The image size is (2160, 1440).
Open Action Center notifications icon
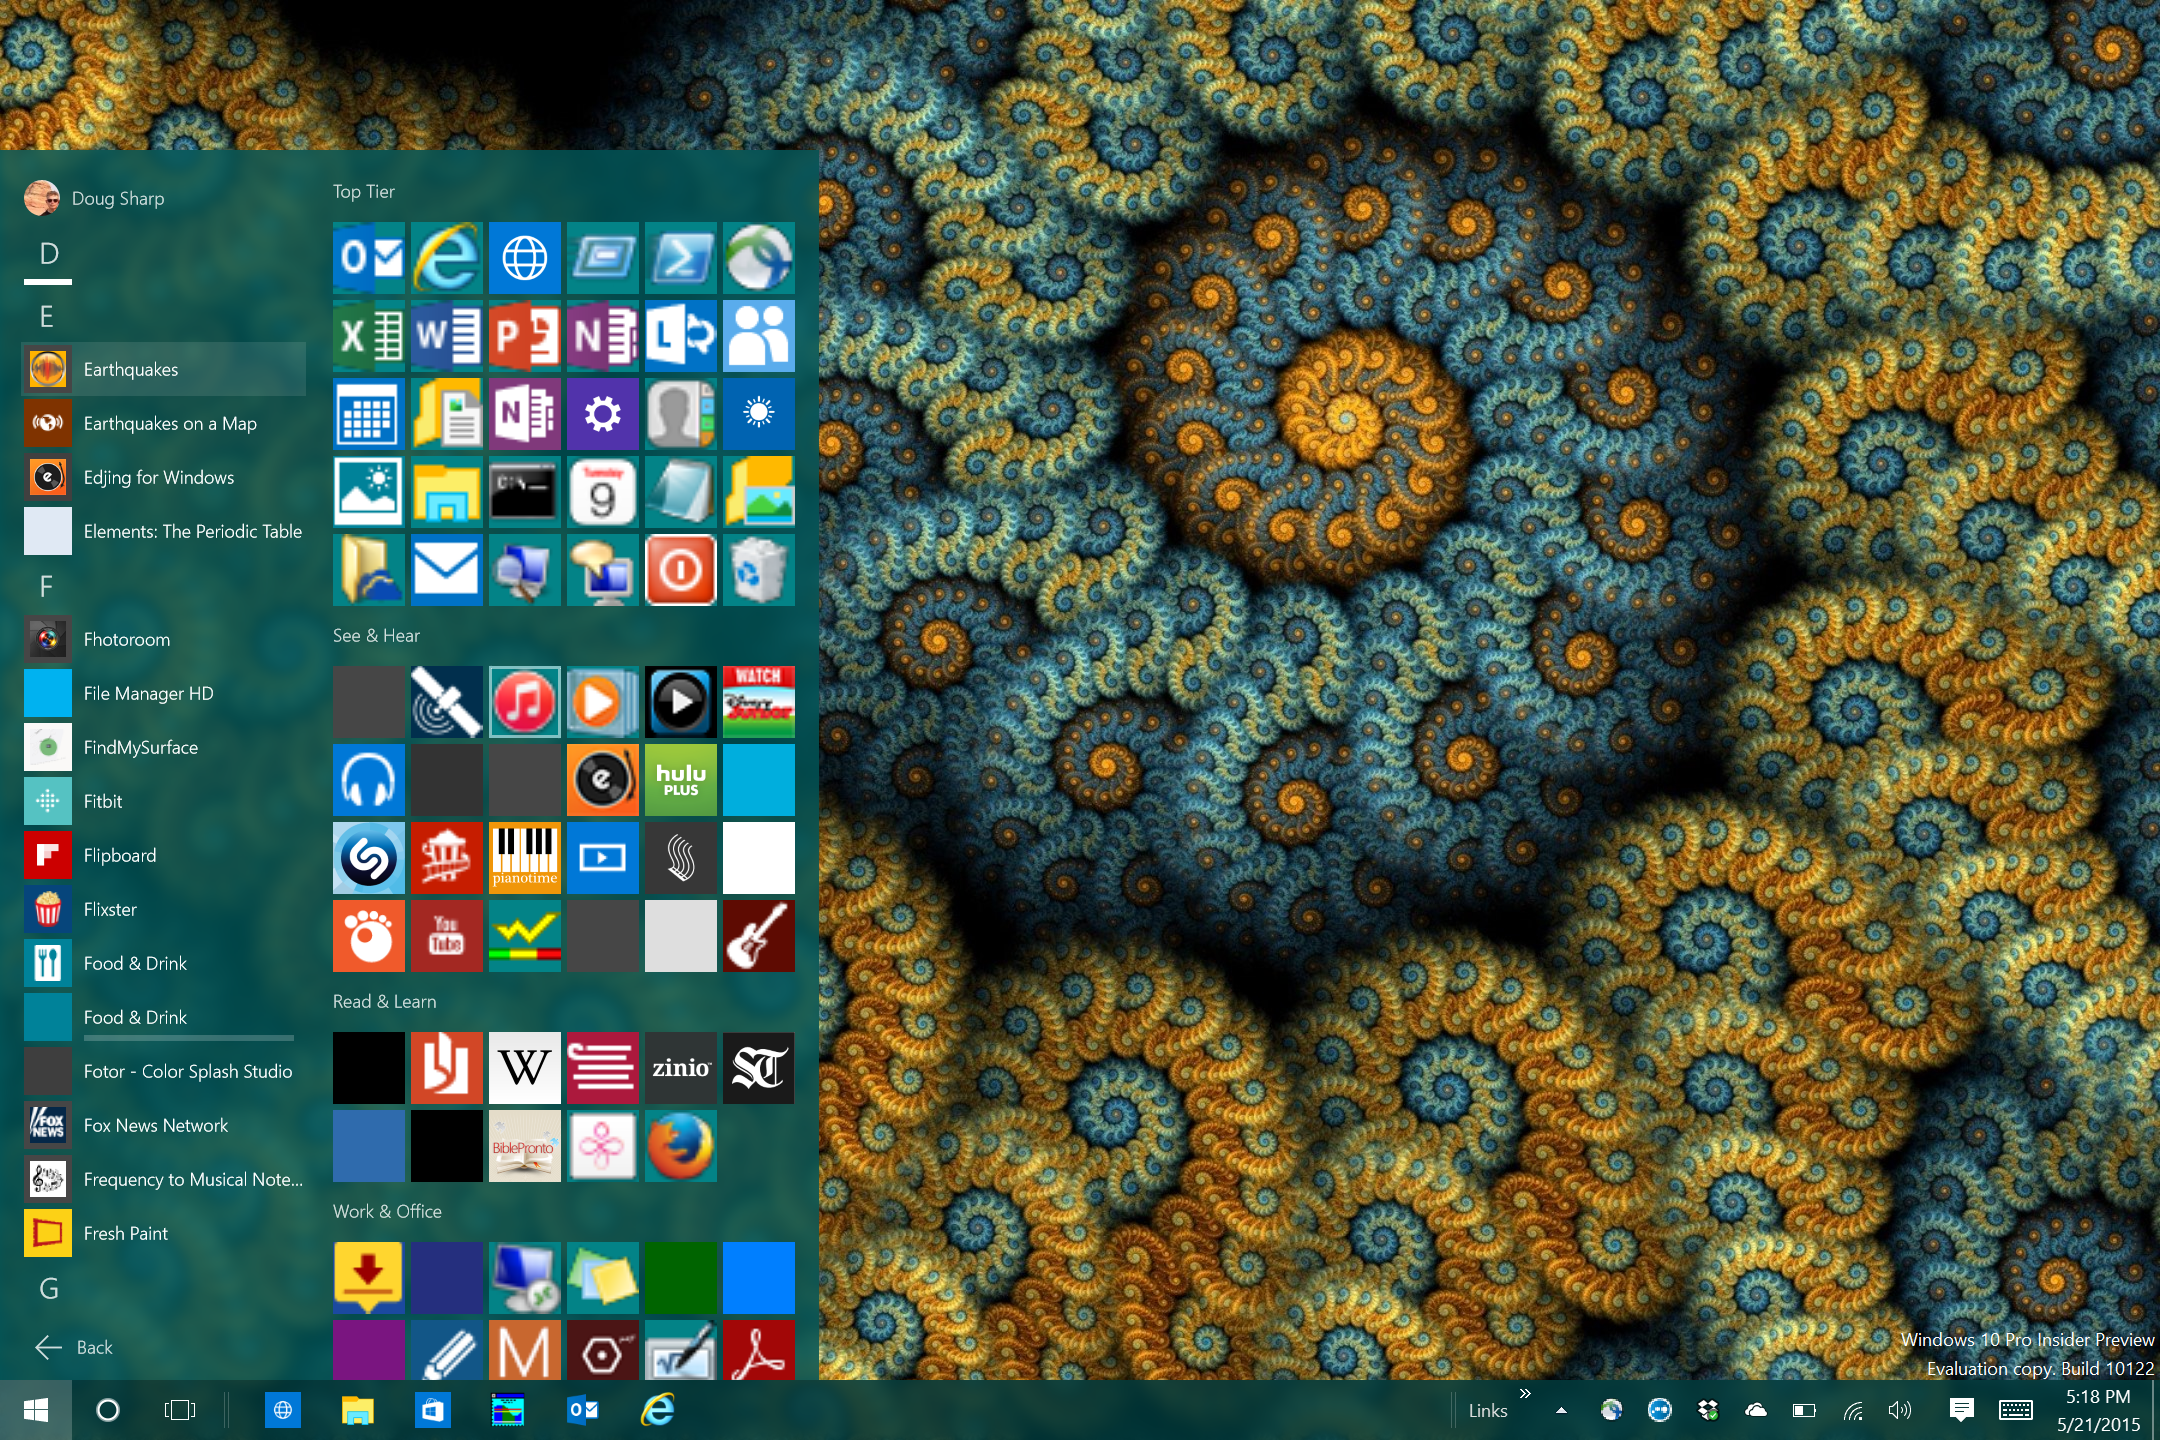[1961, 1410]
